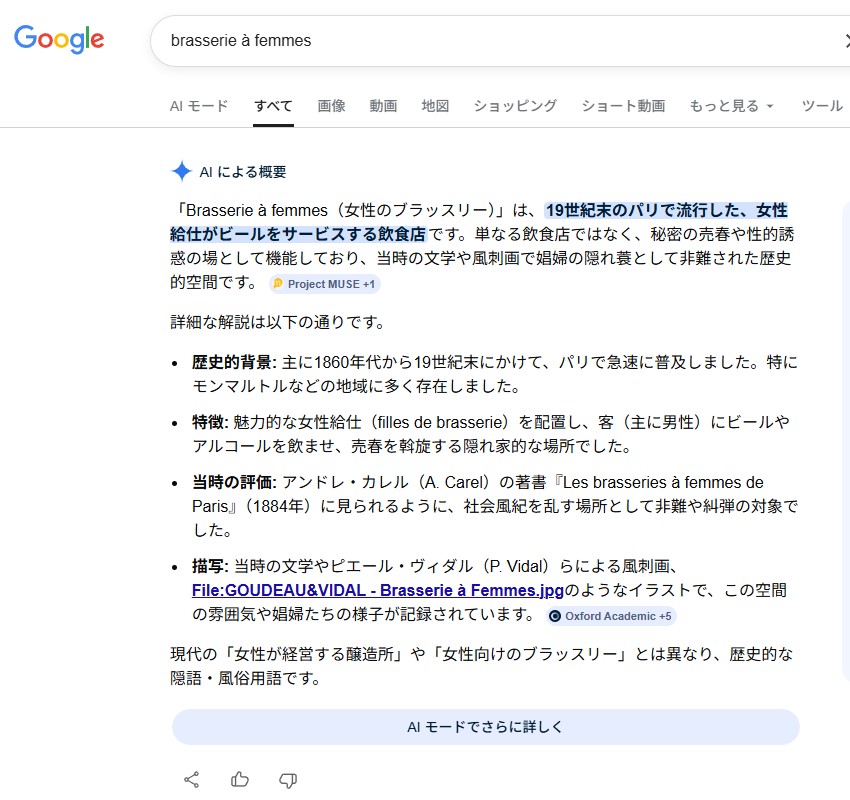Open the GOUDEAU&VIDAL Brasserie à Femmes.jpg link
Image resolution: width=850 pixels, height=800 pixels.
pos(378,590)
